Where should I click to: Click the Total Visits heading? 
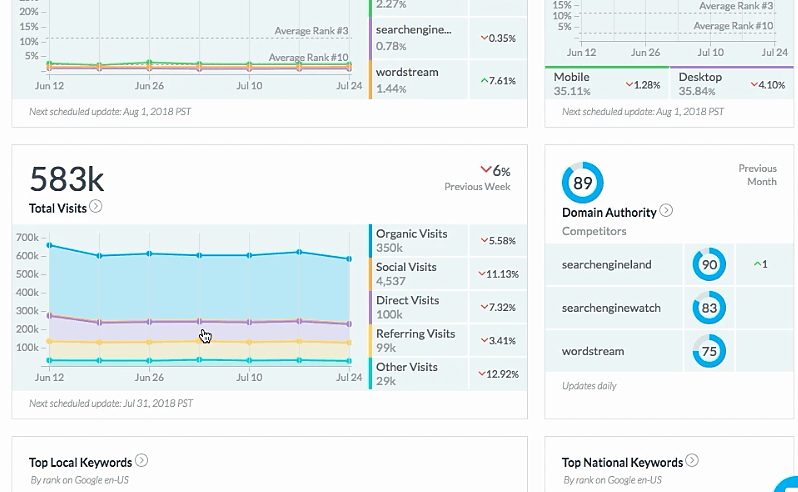point(58,208)
